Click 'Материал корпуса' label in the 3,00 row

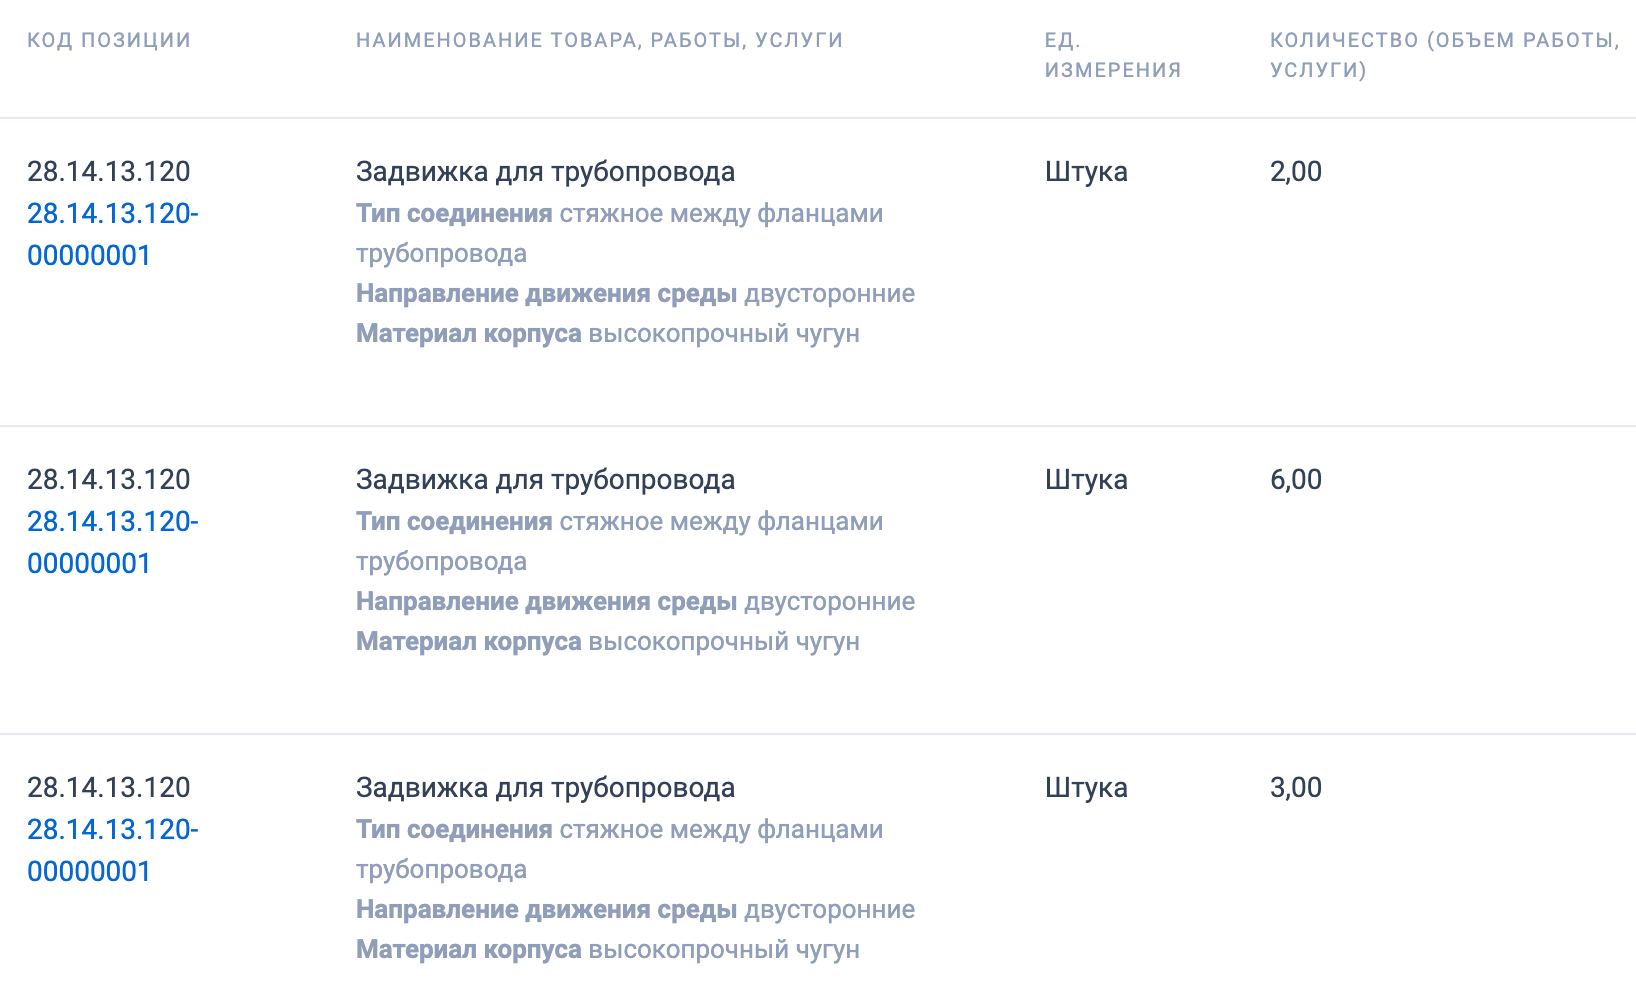(468, 950)
